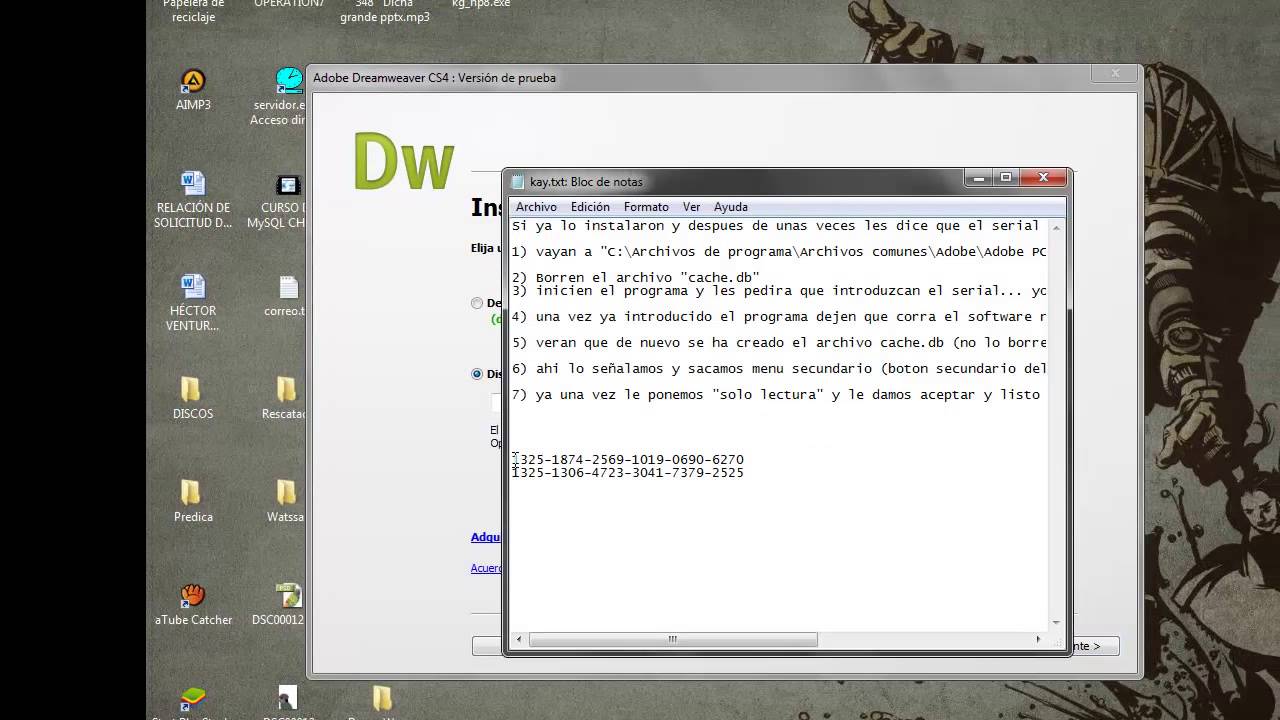Click line starting '5) veran que de nuevo'
The image size is (1280, 720).
pos(779,343)
